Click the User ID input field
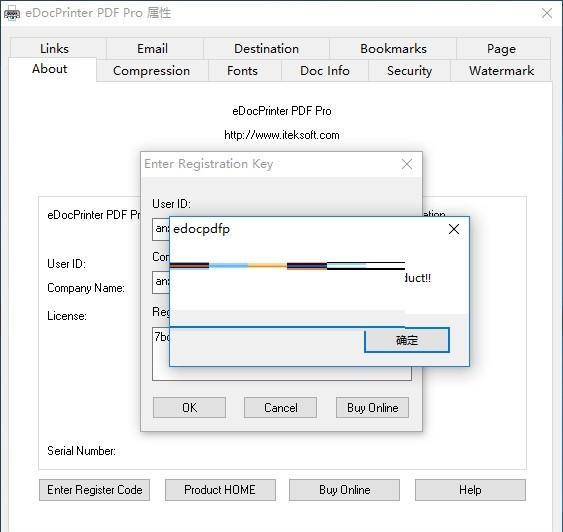The height and width of the screenshot is (532, 563). pyautogui.click(x=161, y=229)
